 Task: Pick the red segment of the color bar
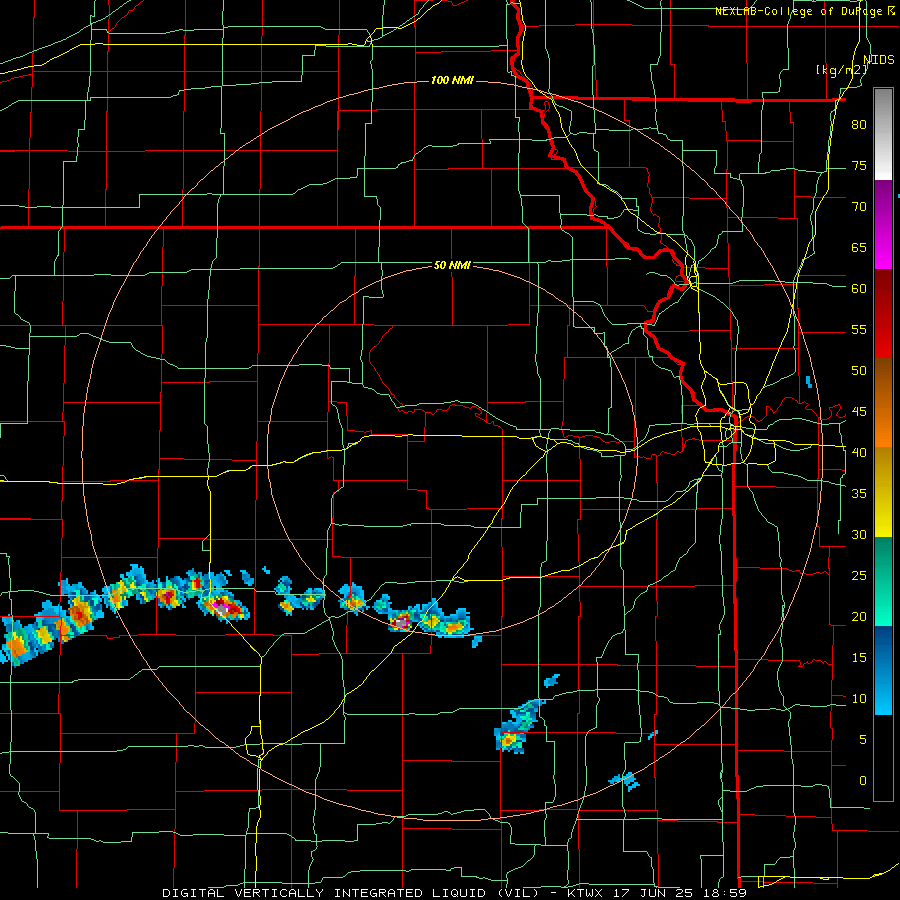point(883,313)
